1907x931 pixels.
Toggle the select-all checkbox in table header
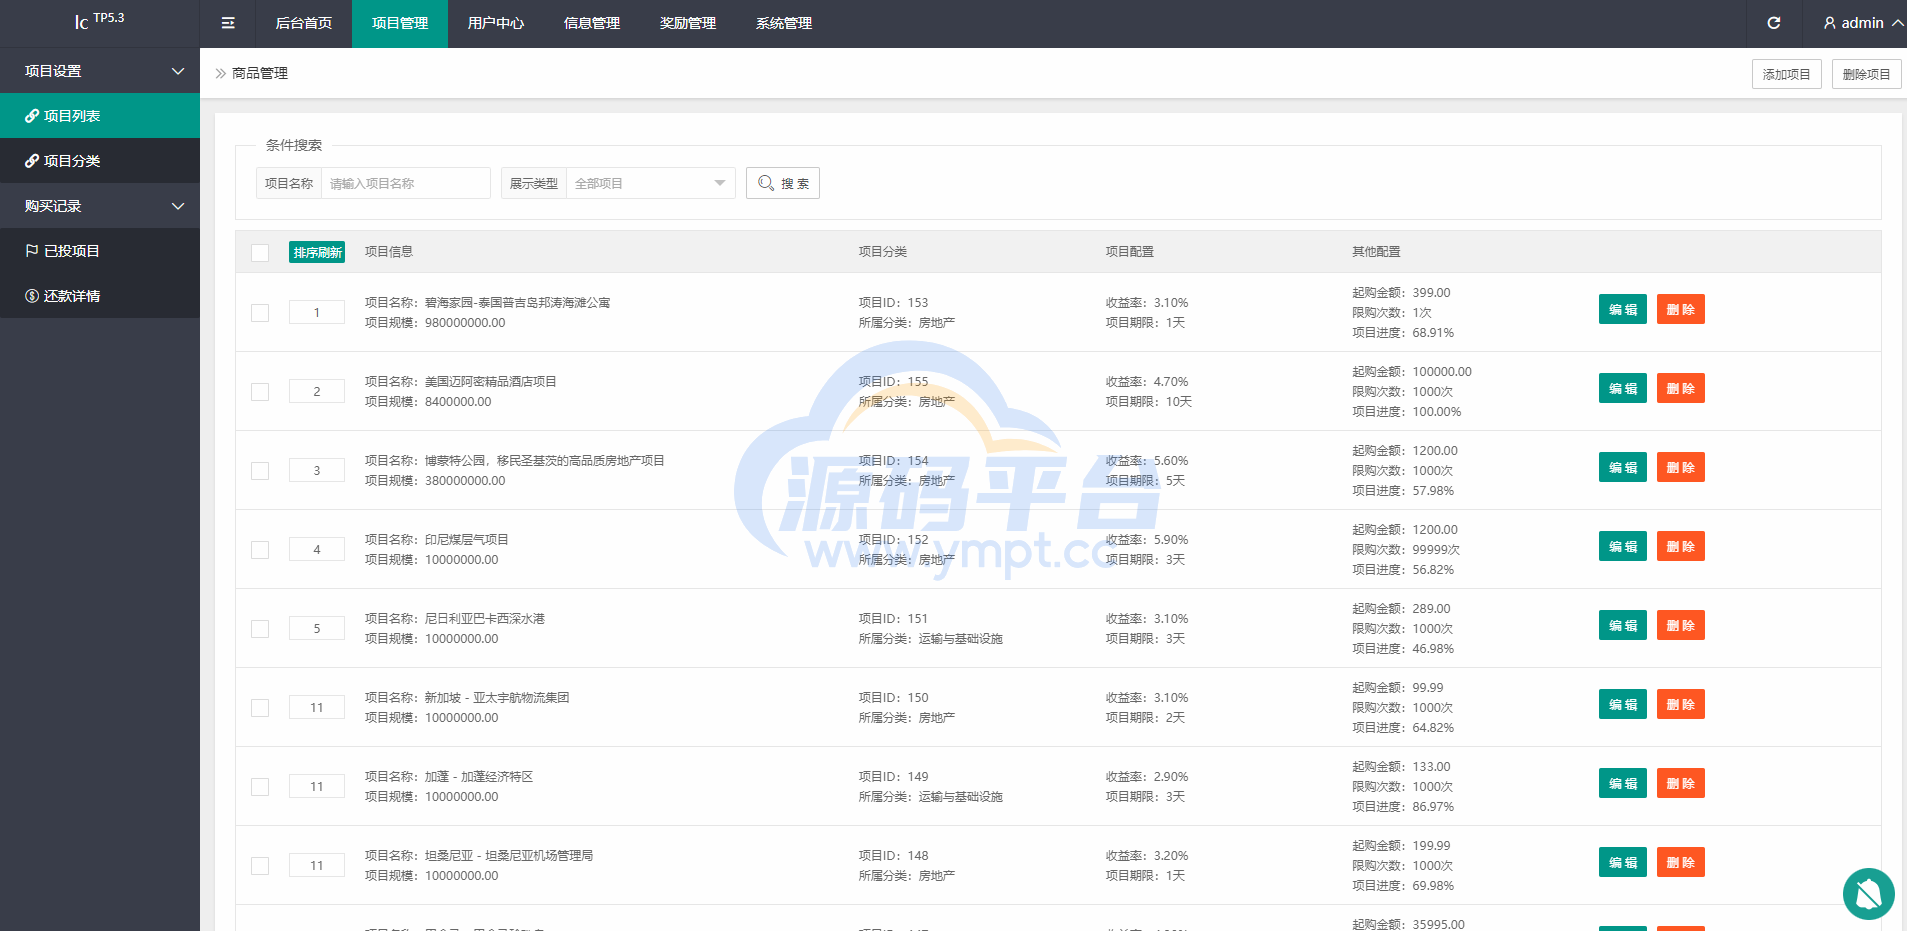(x=260, y=252)
